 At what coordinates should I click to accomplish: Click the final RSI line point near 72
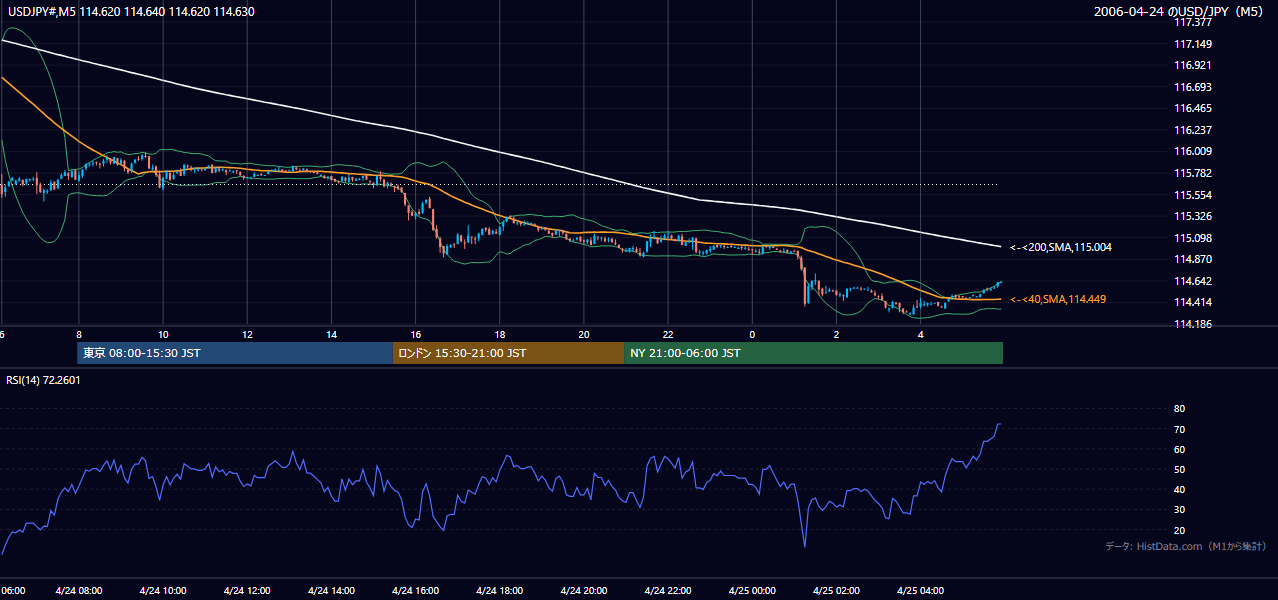[x=1000, y=424]
